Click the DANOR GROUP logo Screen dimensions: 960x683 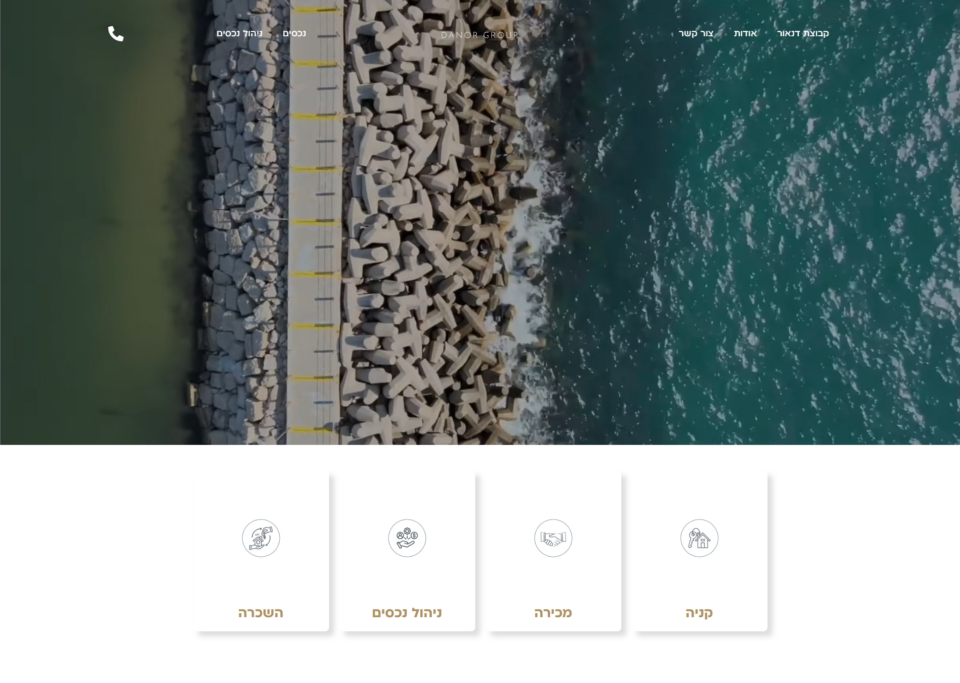pyautogui.click(x=480, y=35)
